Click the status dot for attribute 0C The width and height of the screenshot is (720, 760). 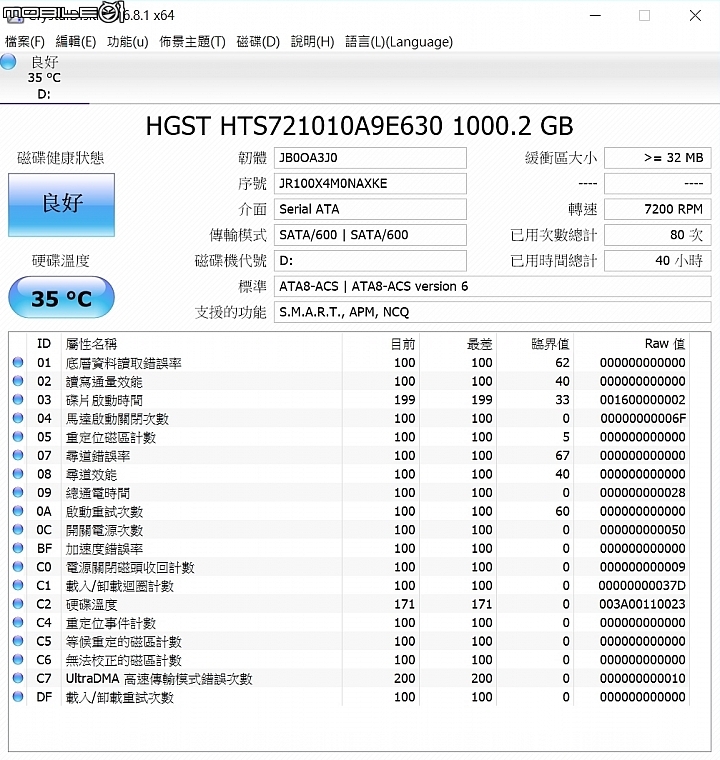point(18,529)
